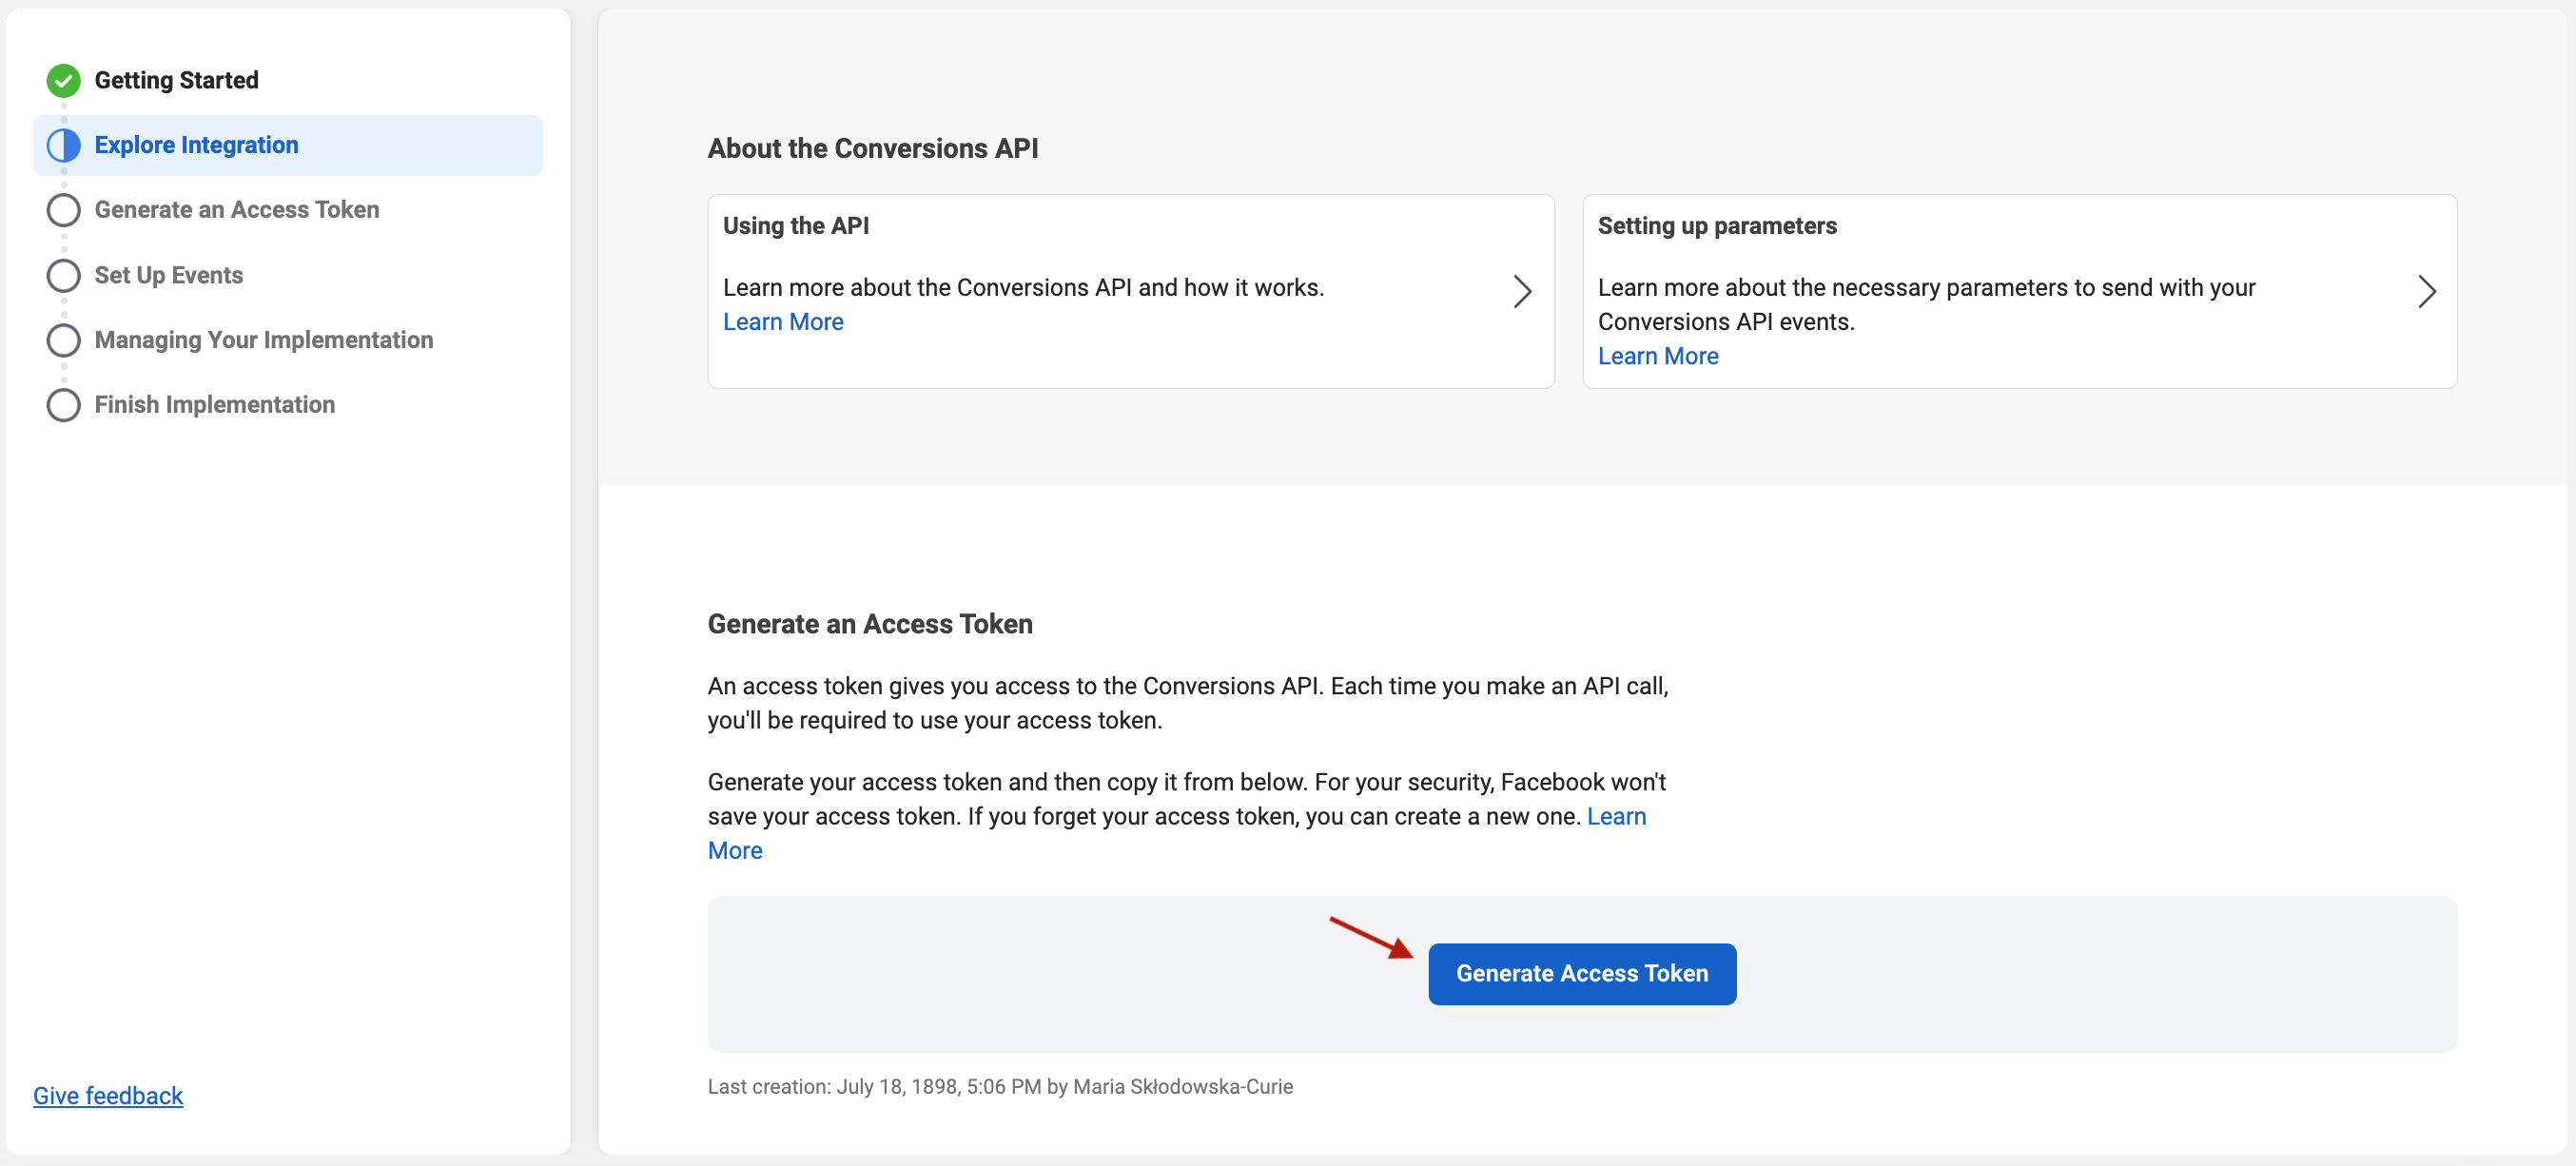The image size is (2576, 1166).
Task: Click the circle beside Finish Implementation
Action: point(63,405)
